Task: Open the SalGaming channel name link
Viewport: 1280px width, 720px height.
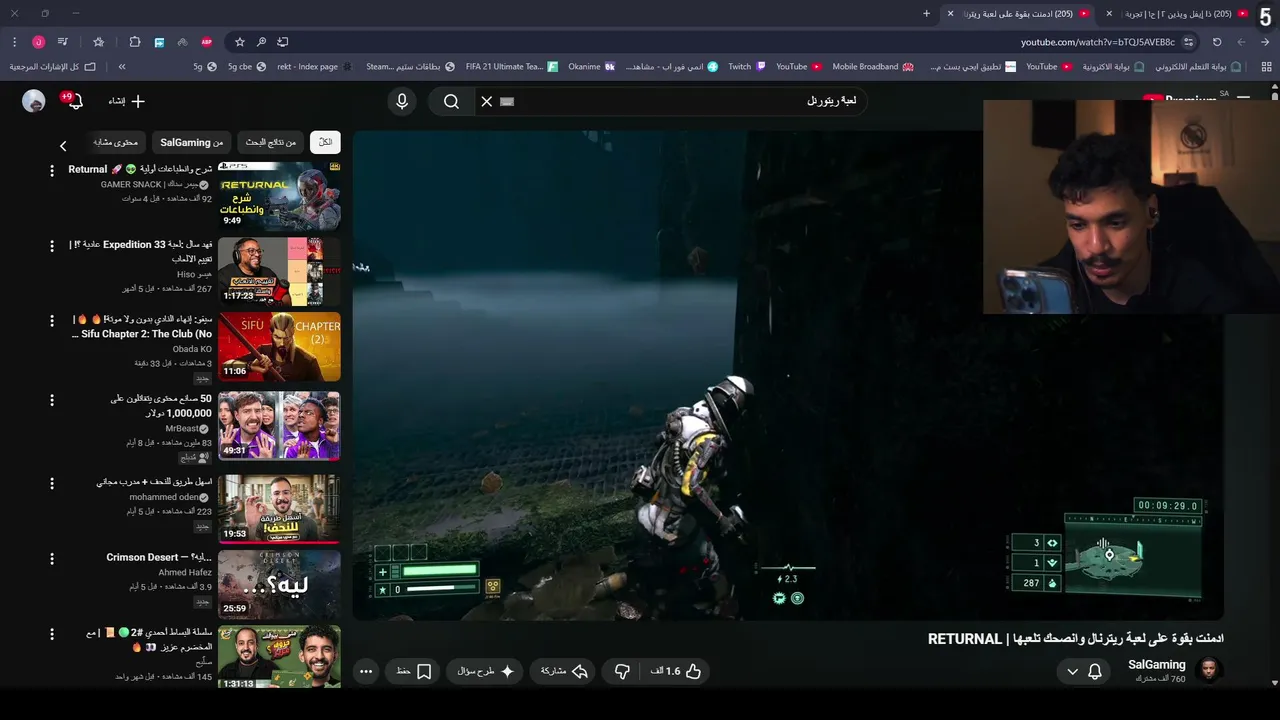Action: pos(1157,665)
